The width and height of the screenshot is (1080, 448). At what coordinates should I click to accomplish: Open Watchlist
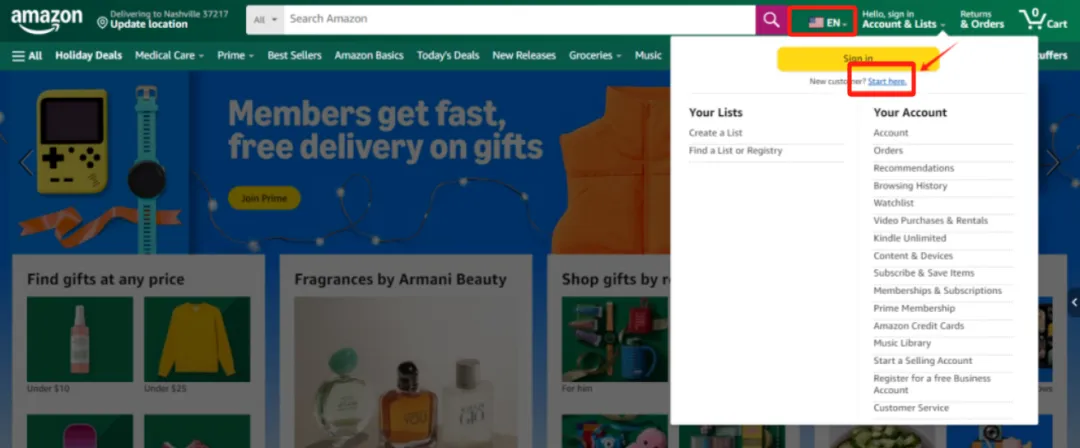(x=893, y=203)
